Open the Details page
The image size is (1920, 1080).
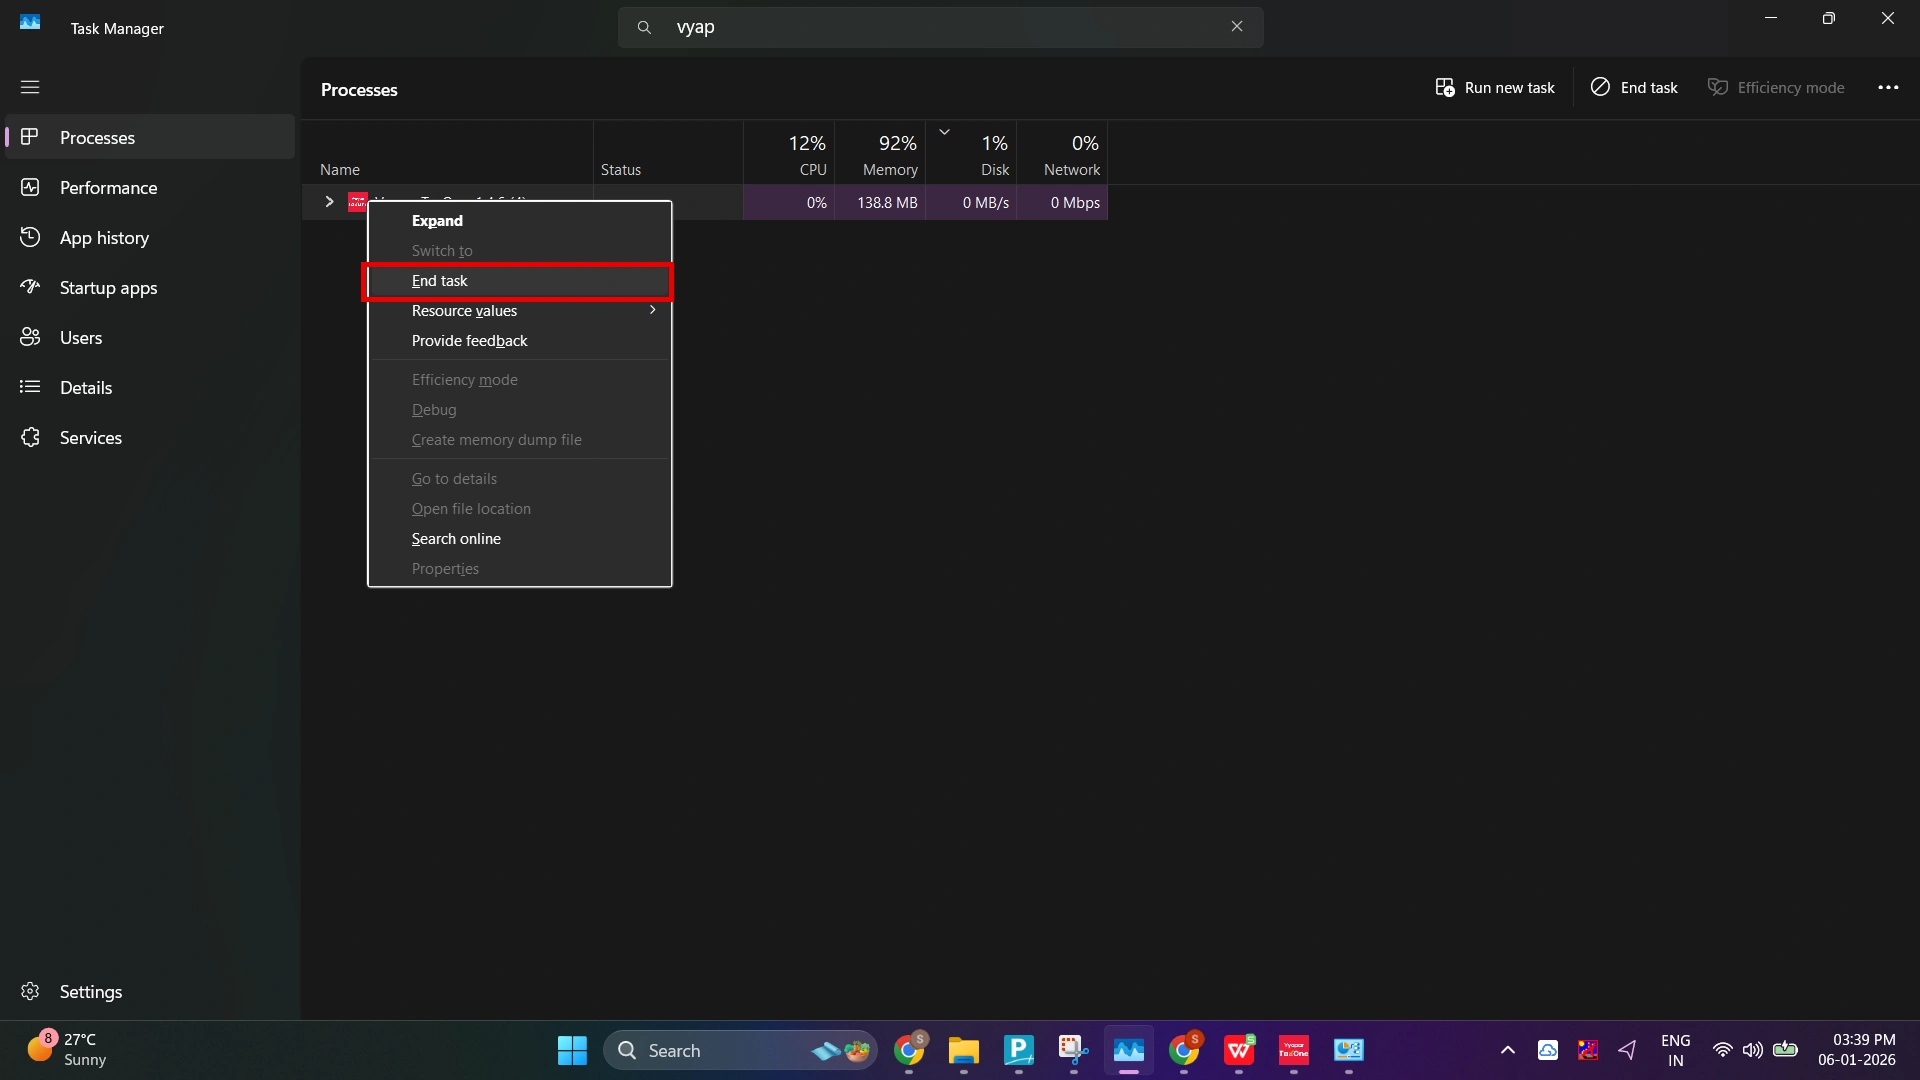[x=85, y=387]
